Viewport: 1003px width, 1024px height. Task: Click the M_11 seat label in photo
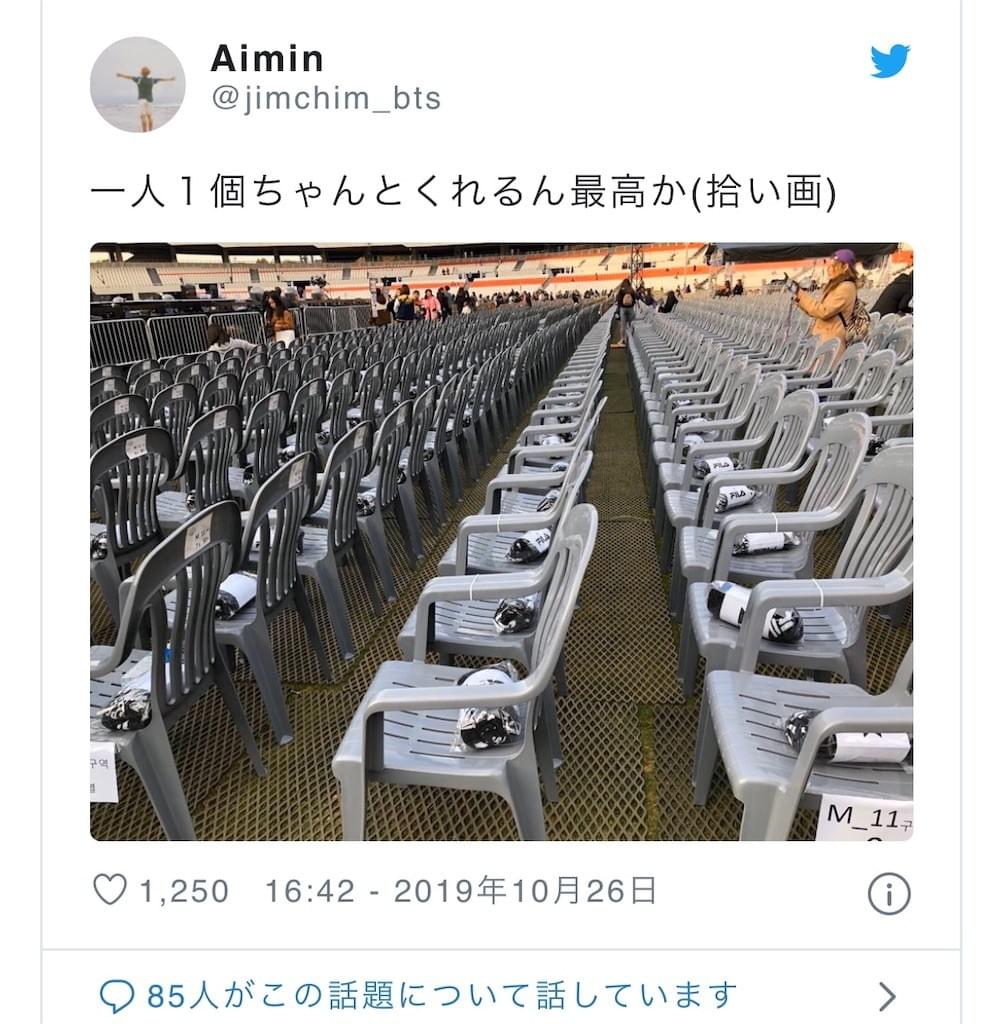[x=865, y=817]
